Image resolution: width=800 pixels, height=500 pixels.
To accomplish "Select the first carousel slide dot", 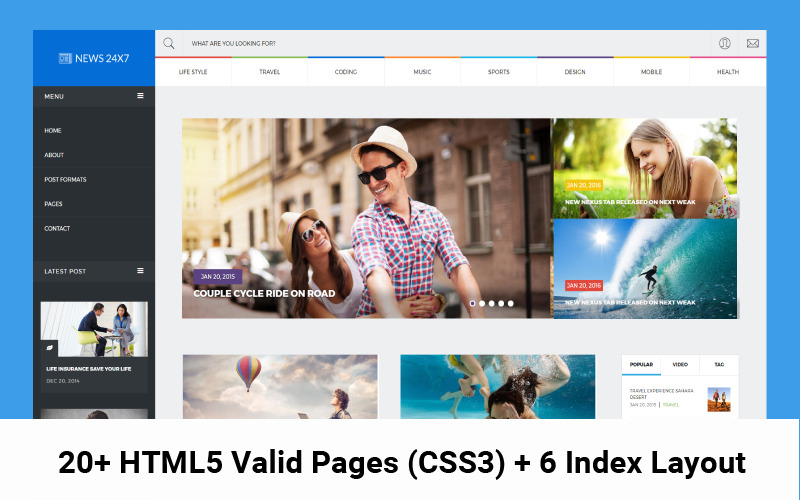I will click(x=472, y=303).
